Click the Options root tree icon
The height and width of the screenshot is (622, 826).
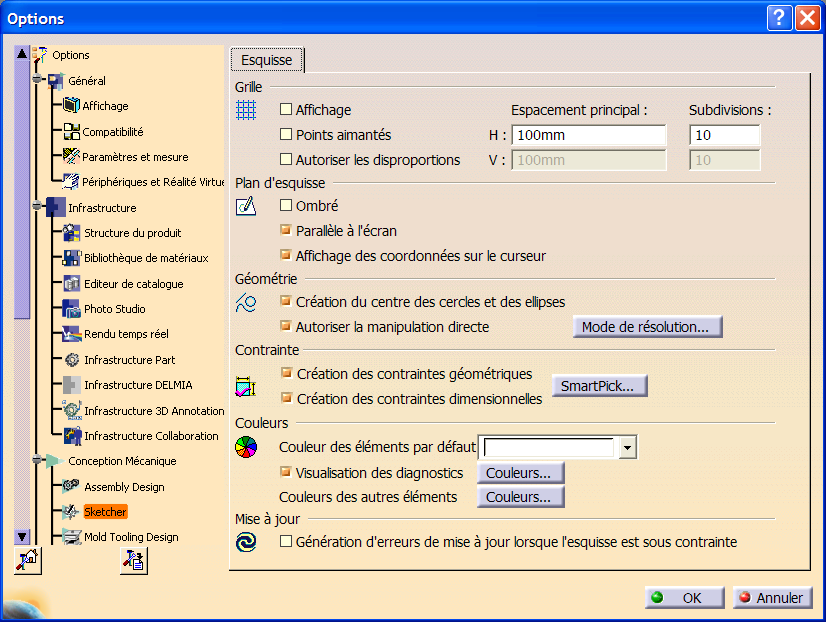coord(40,55)
